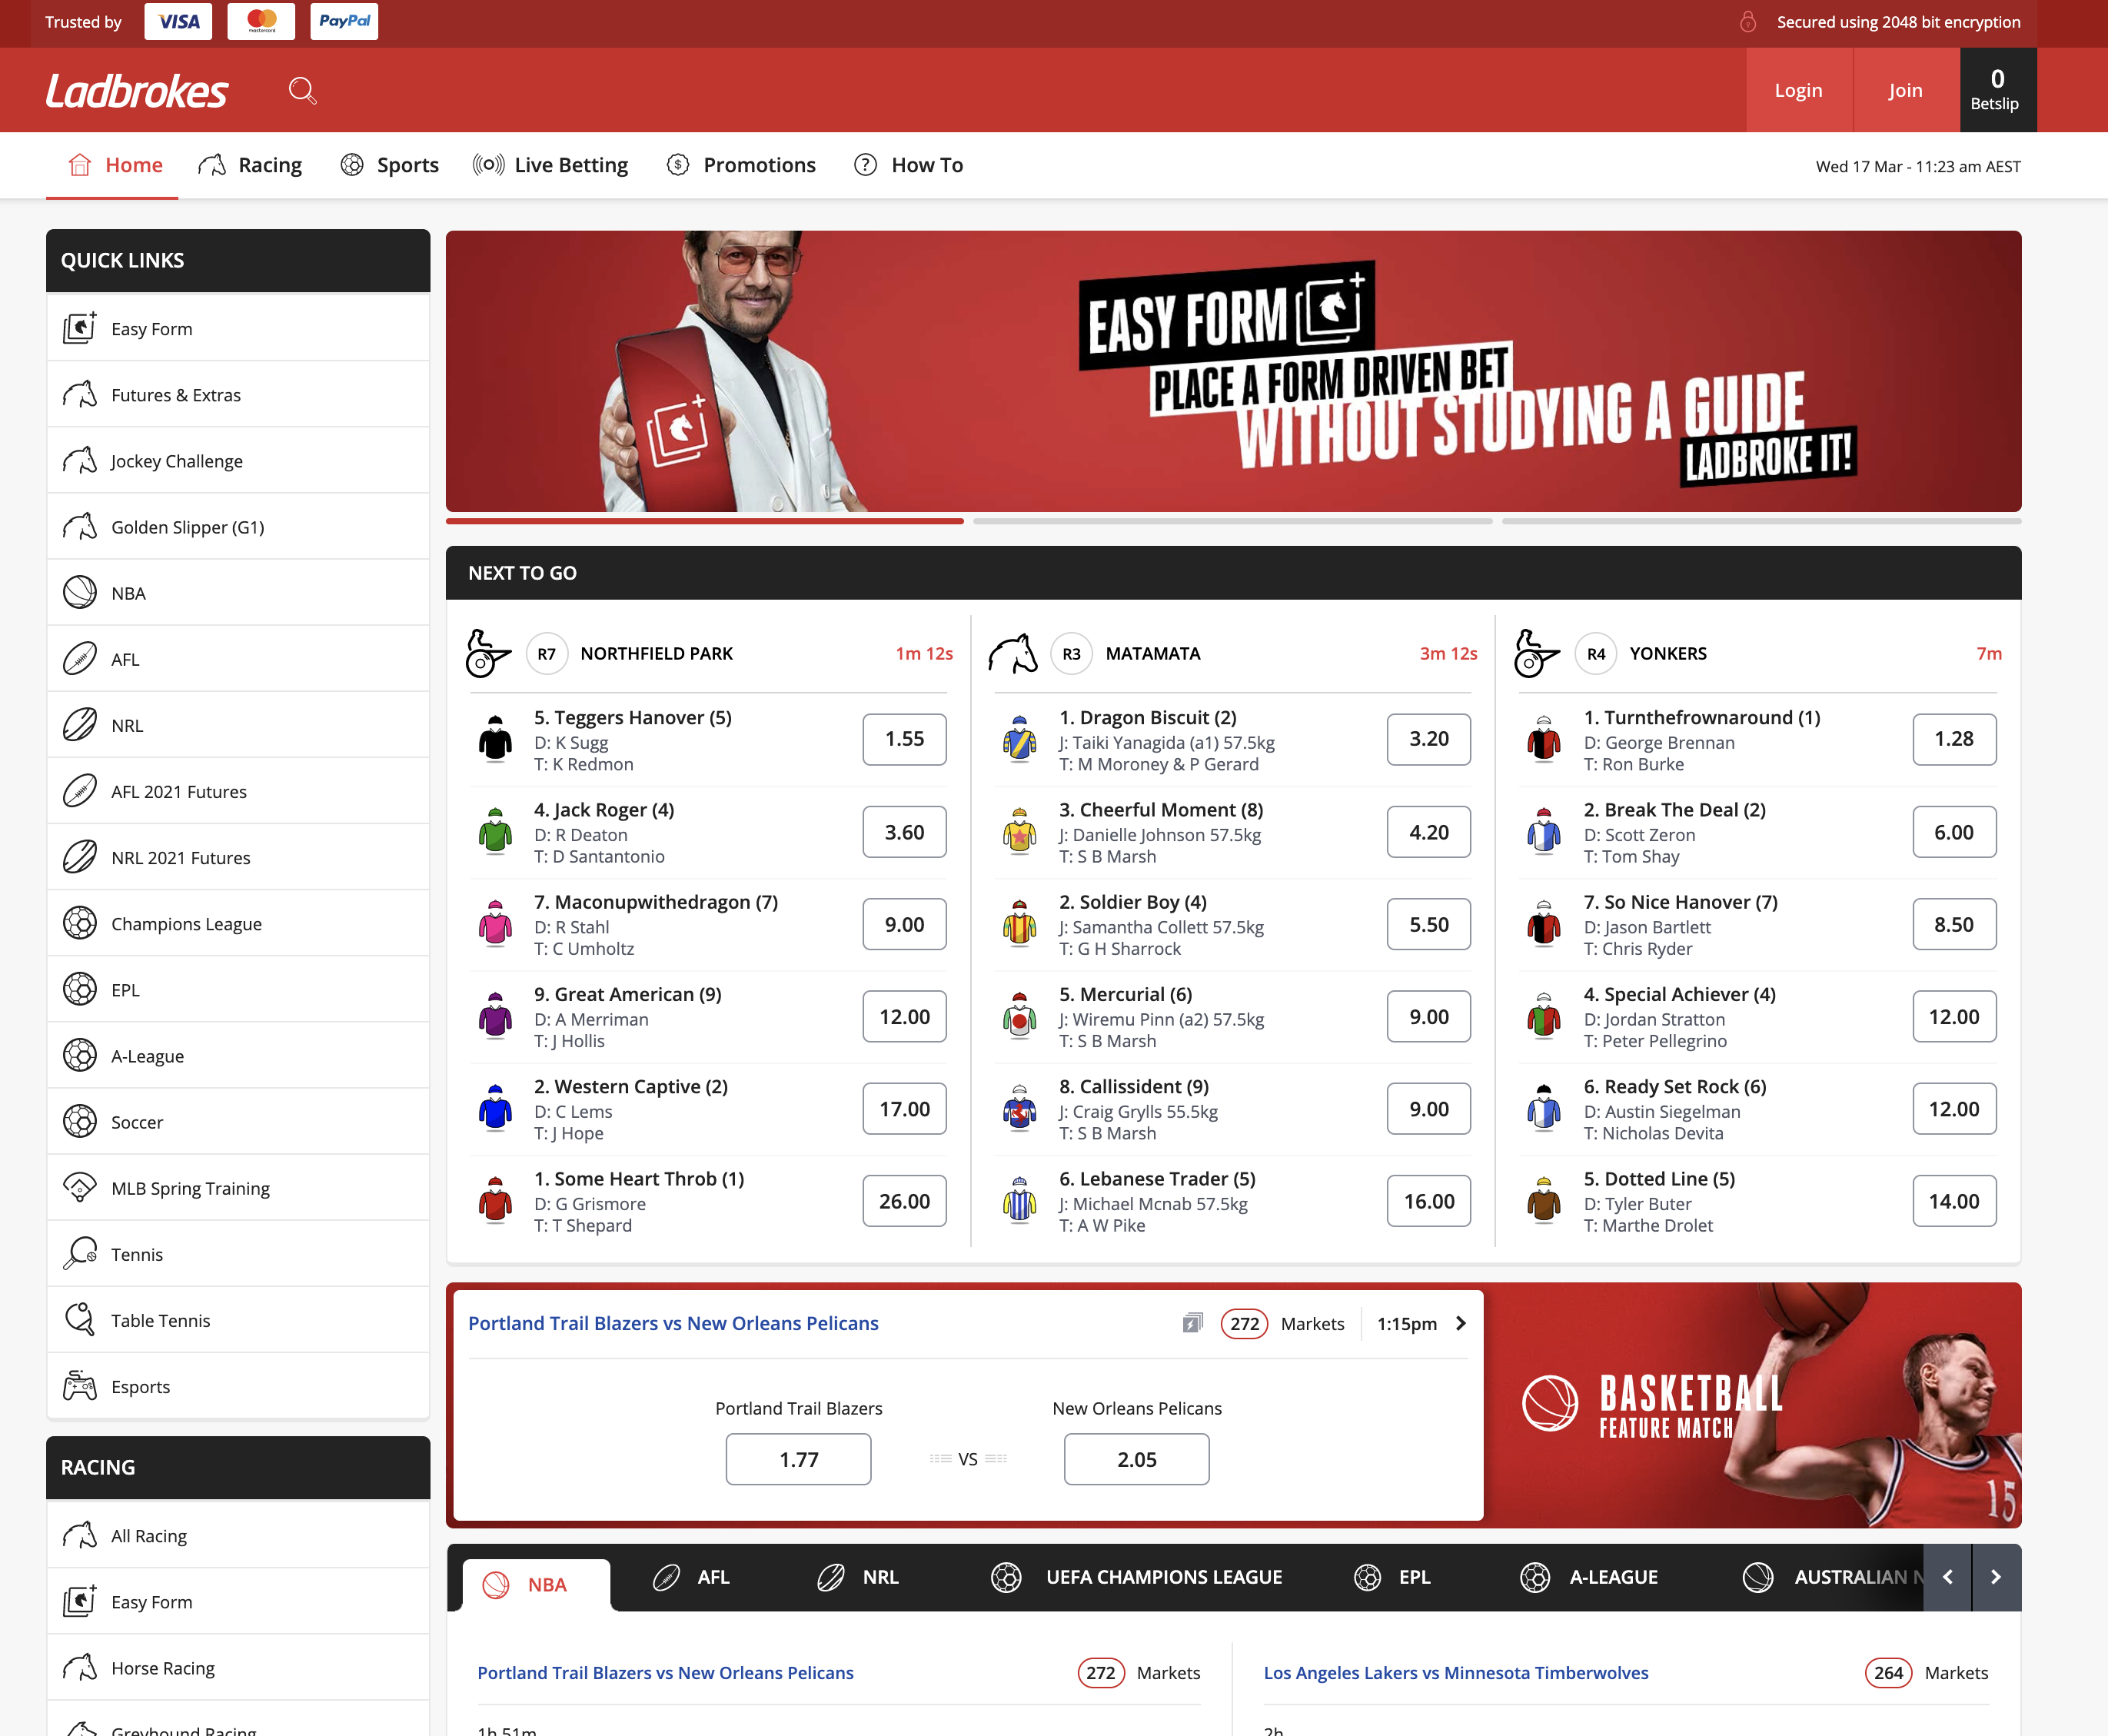Screen dimensions: 2108x1736
Task: Open the Sports navigation menu
Action: tap(390, 165)
